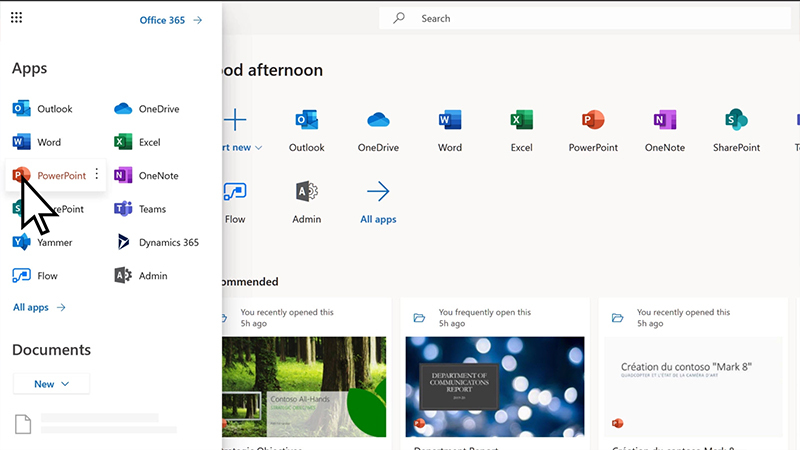Open the app launcher waffle icon
800x450 pixels.
pos(16,18)
